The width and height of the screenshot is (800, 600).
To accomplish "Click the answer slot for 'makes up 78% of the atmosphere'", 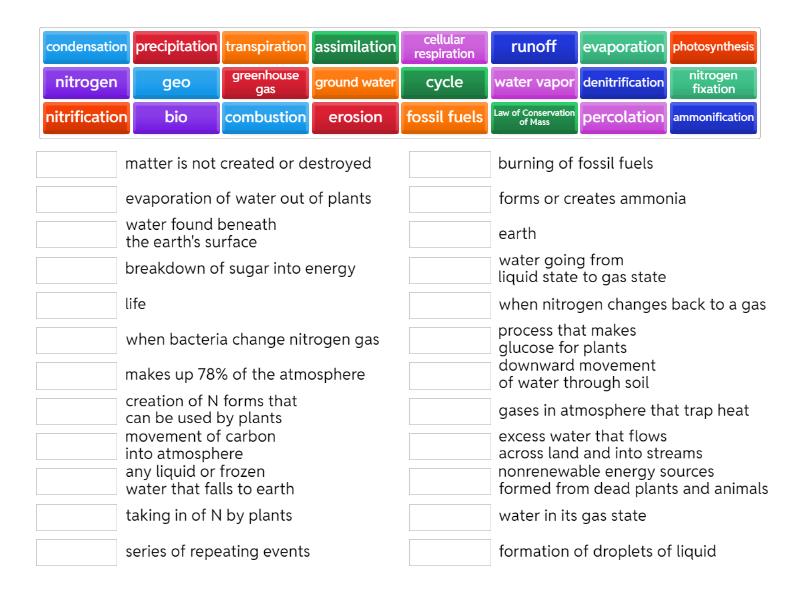I will pyautogui.click(x=74, y=375).
